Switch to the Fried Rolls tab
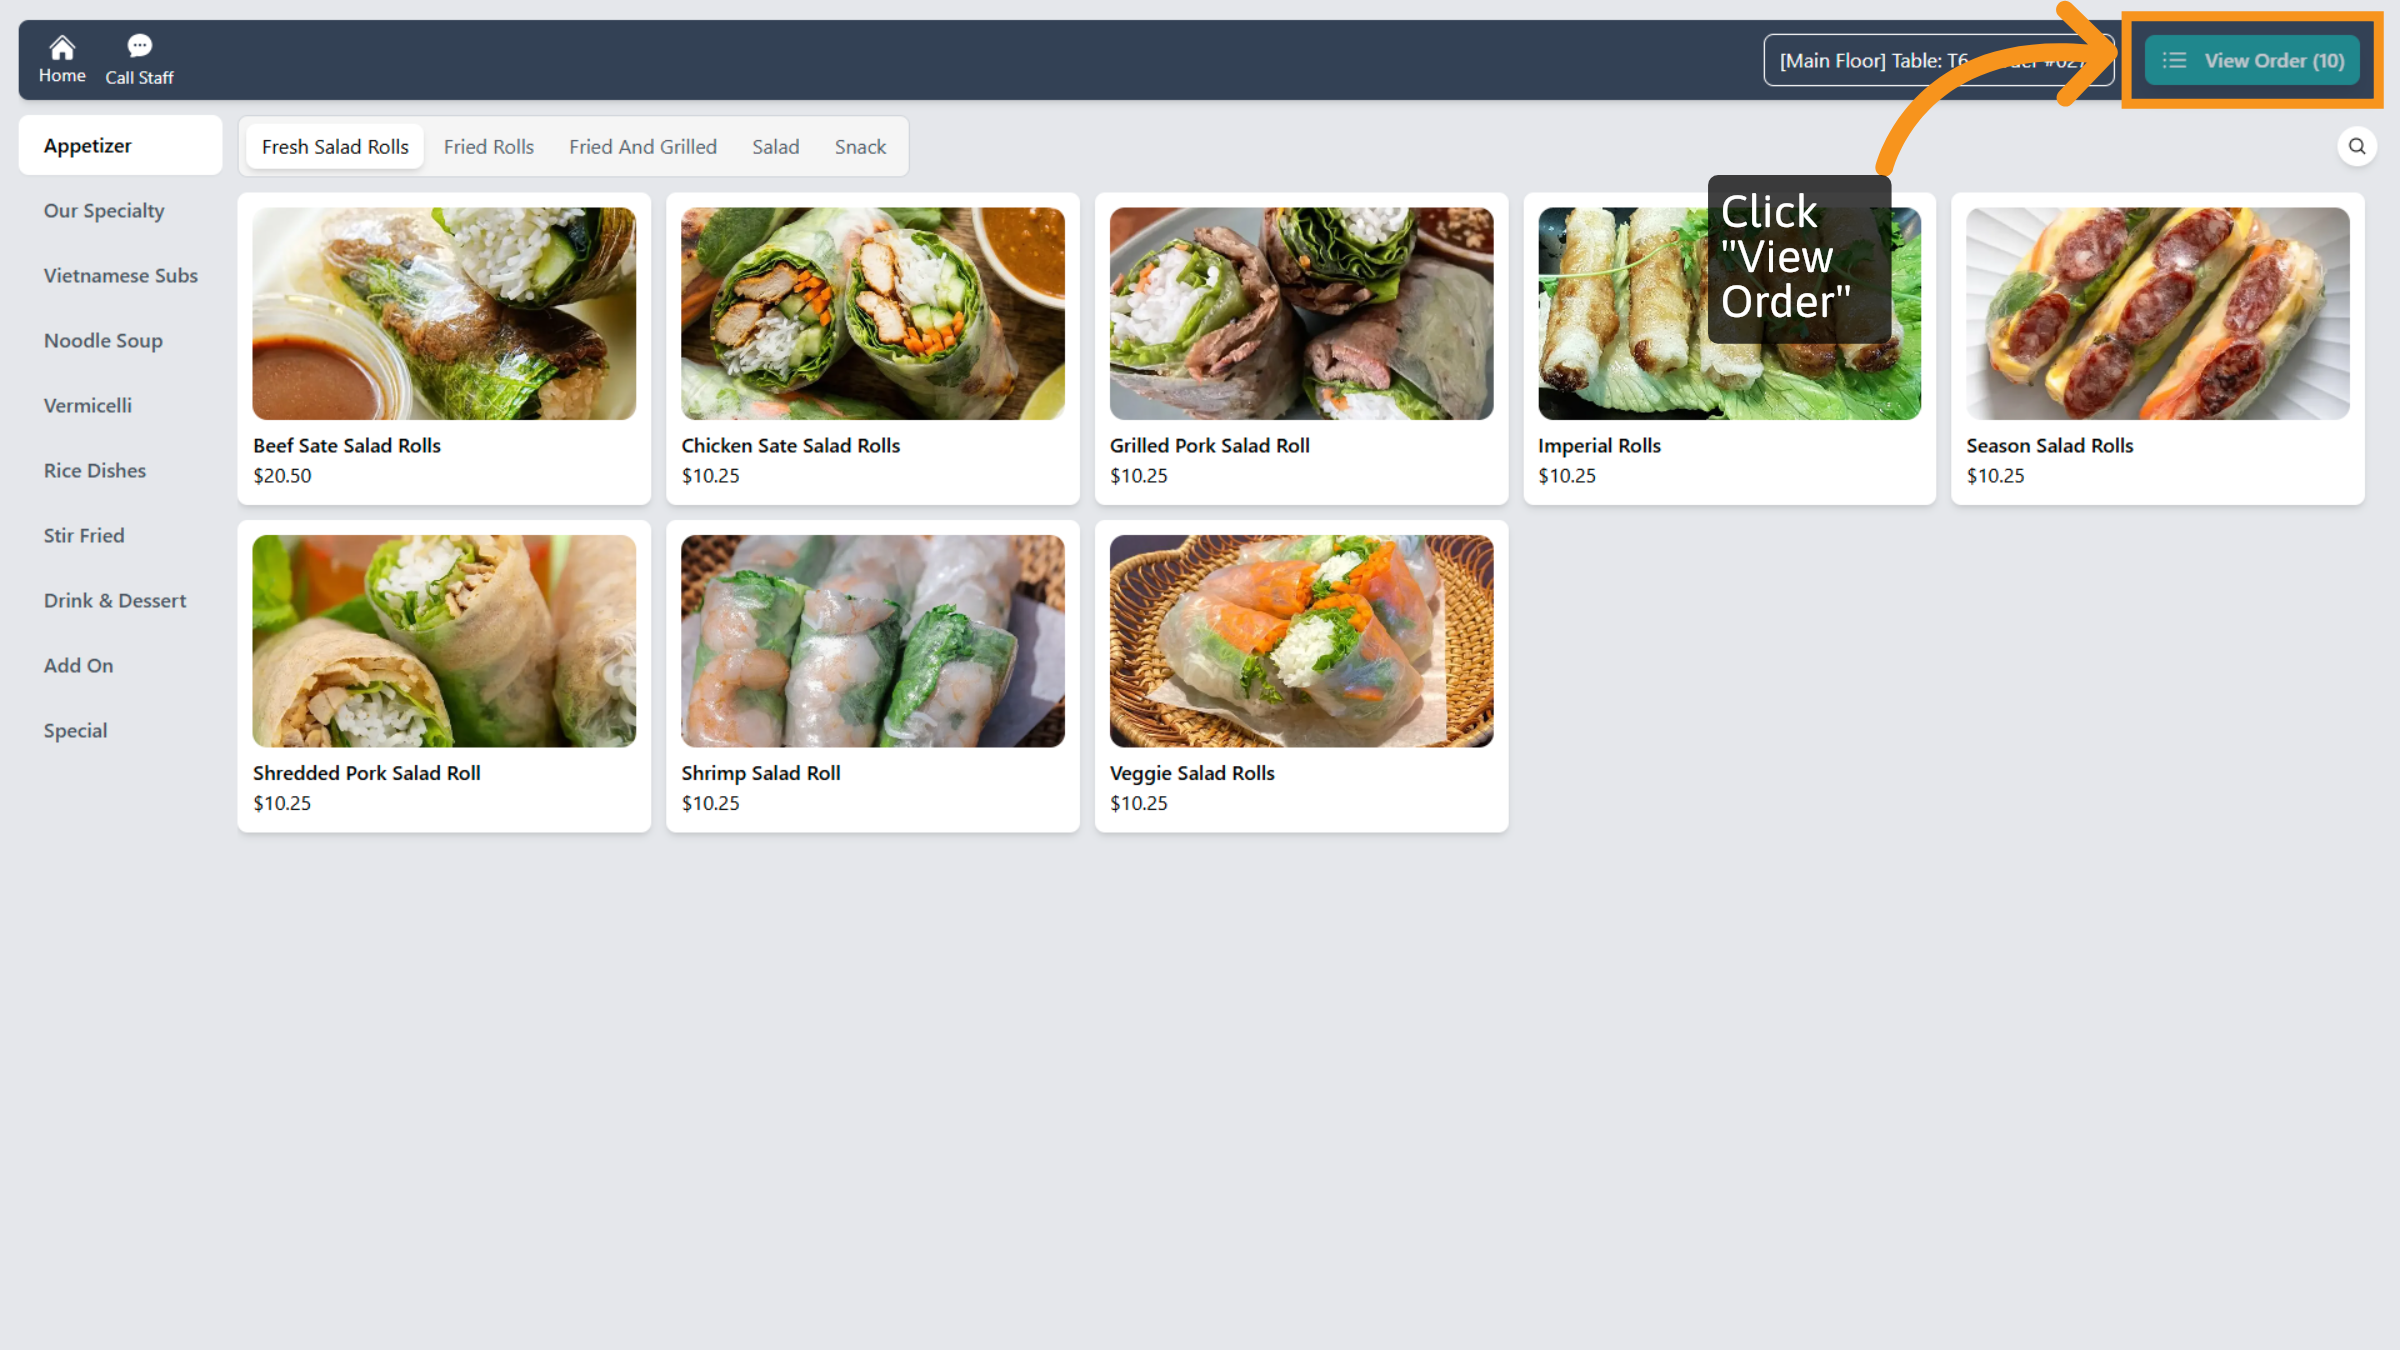Image resolution: width=2400 pixels, height=1350 pixels. [488, 147]
